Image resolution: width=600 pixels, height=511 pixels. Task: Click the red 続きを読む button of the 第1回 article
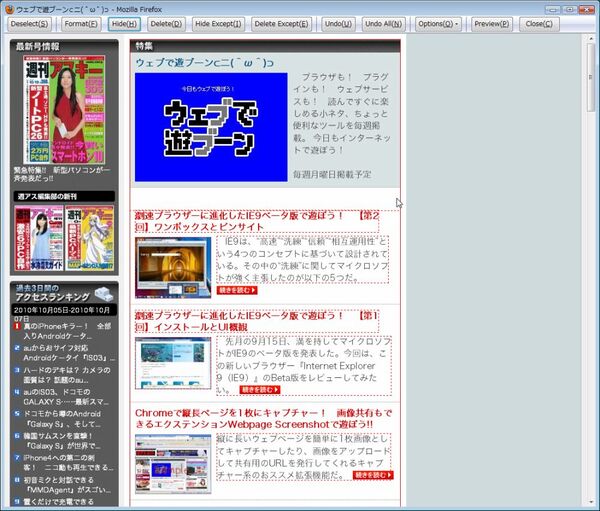260,390
